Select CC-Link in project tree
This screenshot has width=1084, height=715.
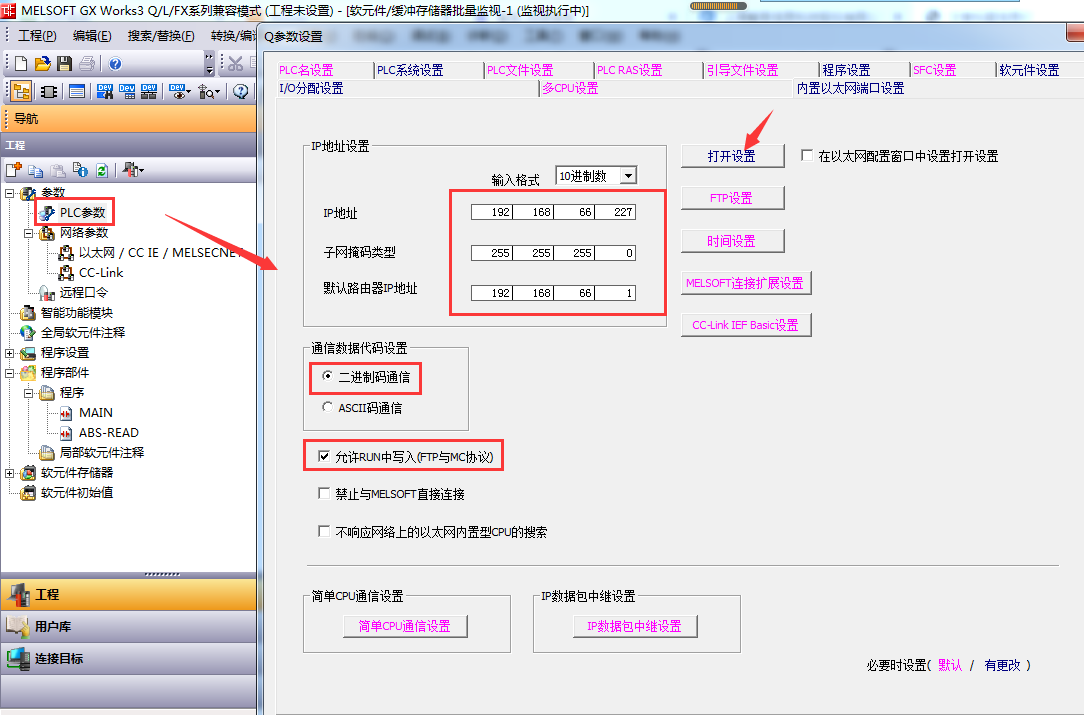point(101,272)
